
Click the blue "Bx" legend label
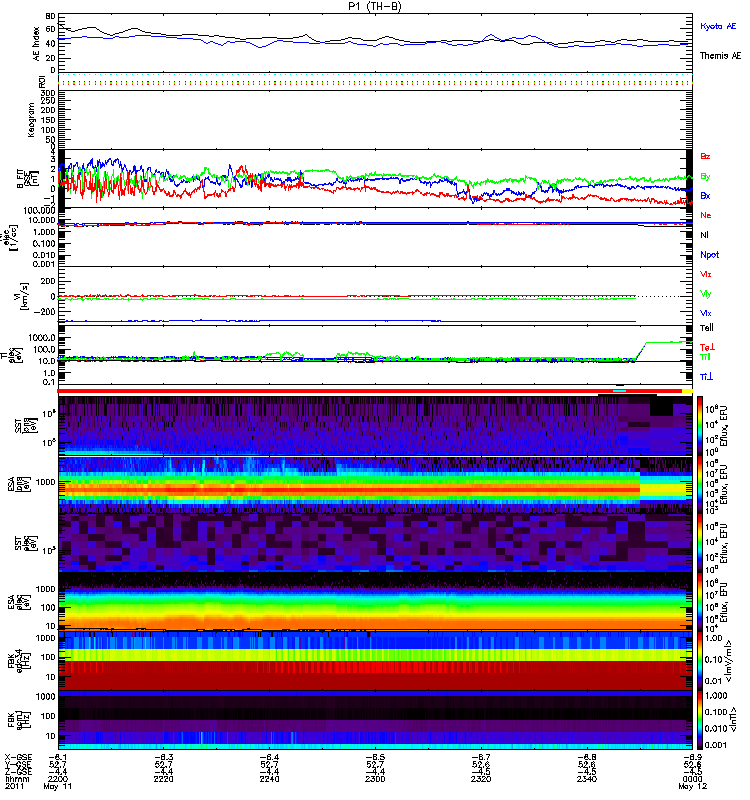click(705, 196)
